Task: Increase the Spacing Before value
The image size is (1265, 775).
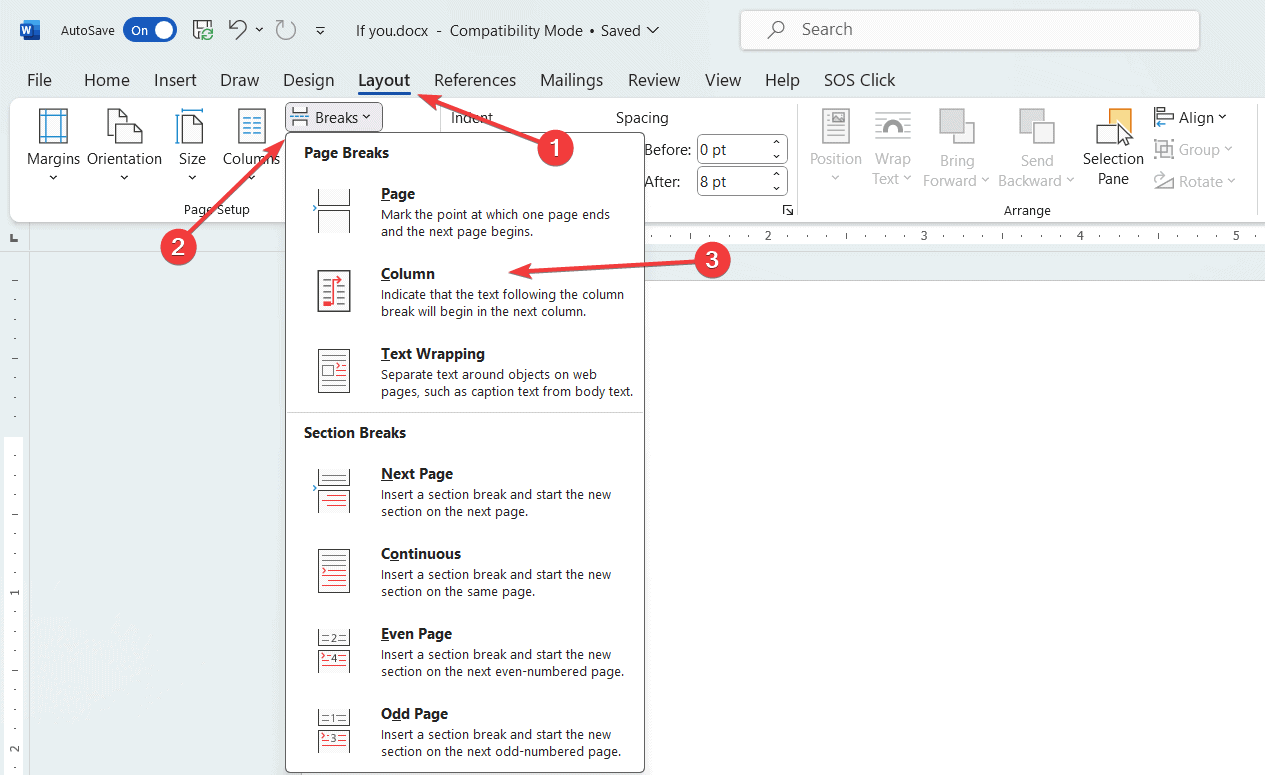Action: 777,144
